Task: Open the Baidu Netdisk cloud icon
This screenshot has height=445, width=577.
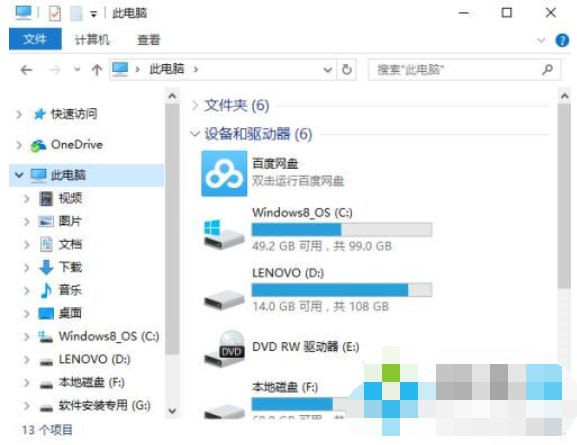Action: pyautogui.click(x=224, y=173)
